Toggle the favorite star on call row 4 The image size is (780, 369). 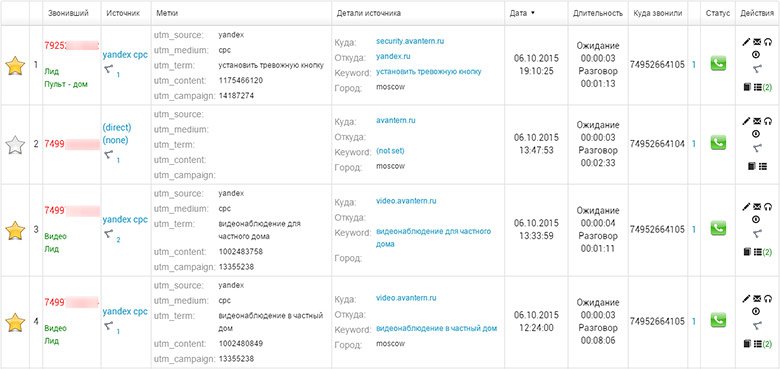(x=15, y=322)
